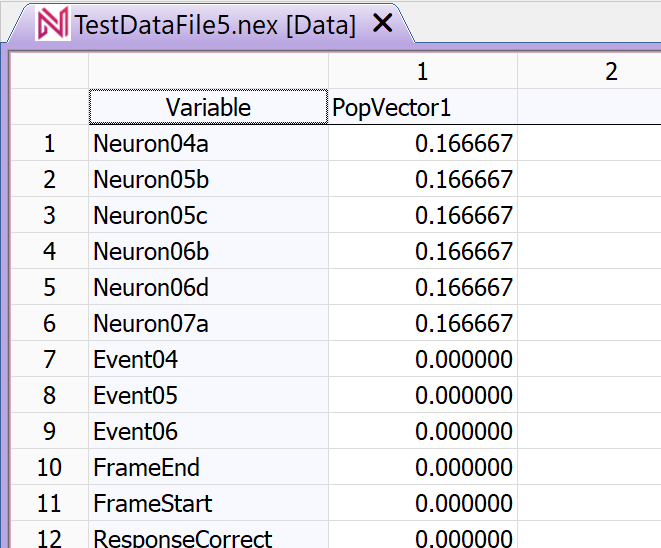
Task: Close the TestDataFile5.nex data tab
Action: (383, 23)
